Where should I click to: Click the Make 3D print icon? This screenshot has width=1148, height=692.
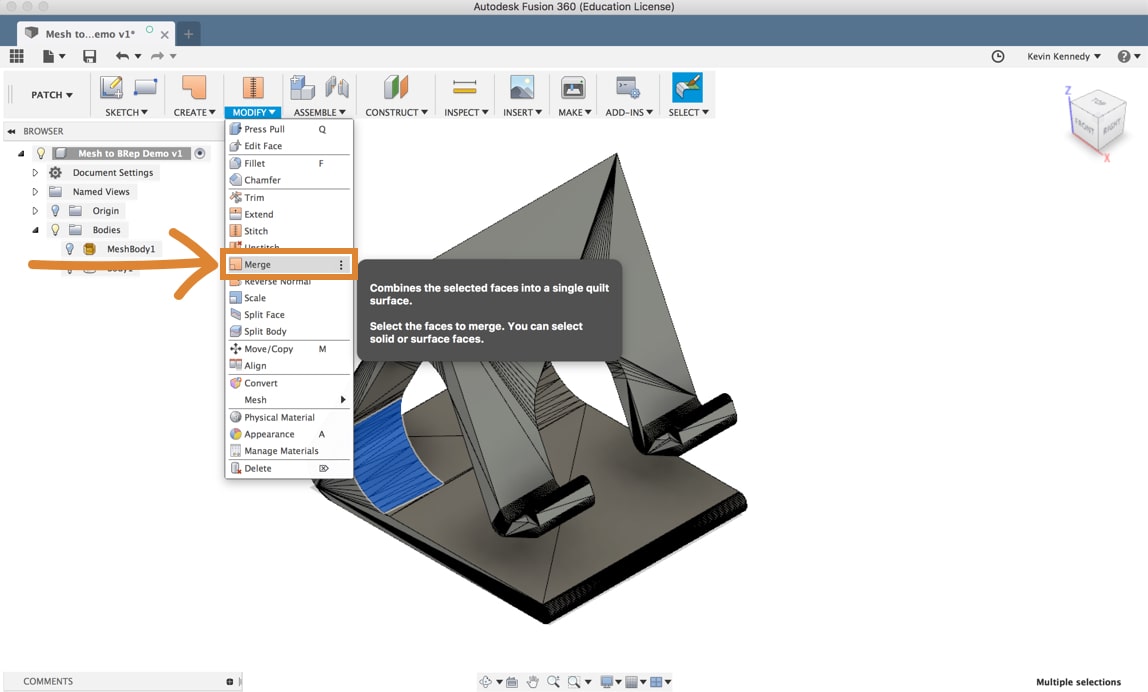pyautogui.click(x=573, y=87)
